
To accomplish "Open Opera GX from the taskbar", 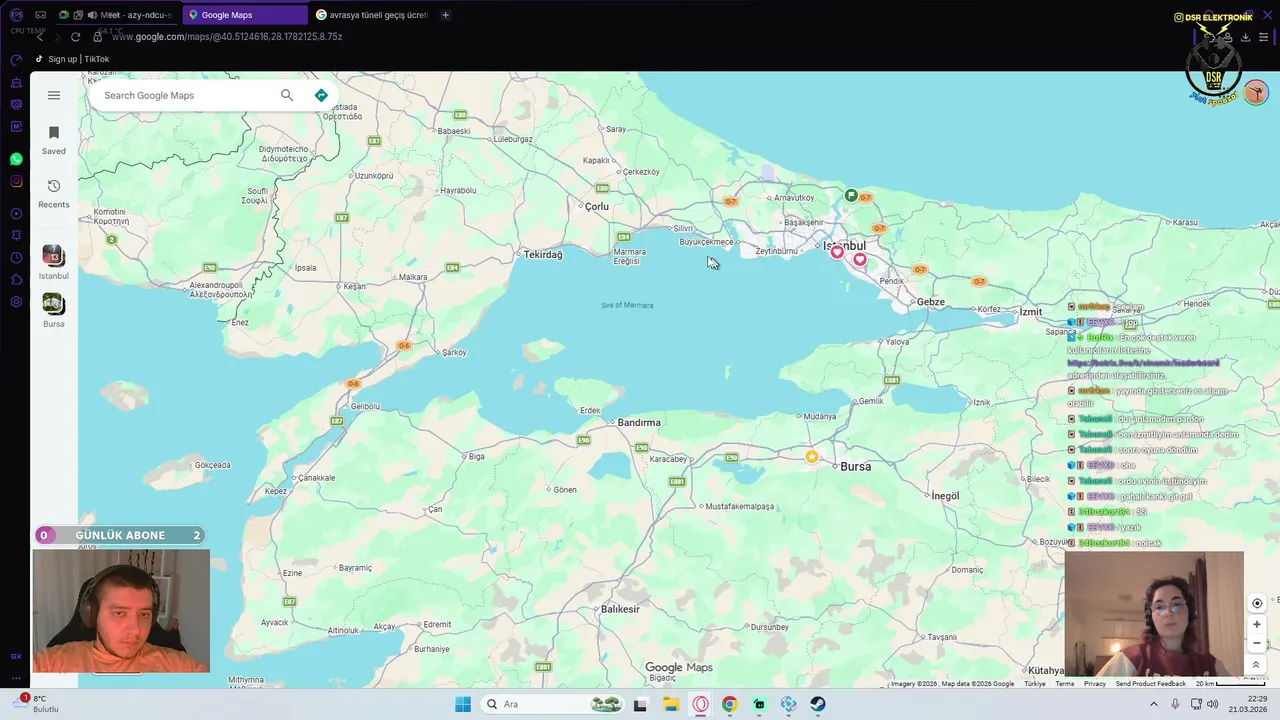I will 700,704.
